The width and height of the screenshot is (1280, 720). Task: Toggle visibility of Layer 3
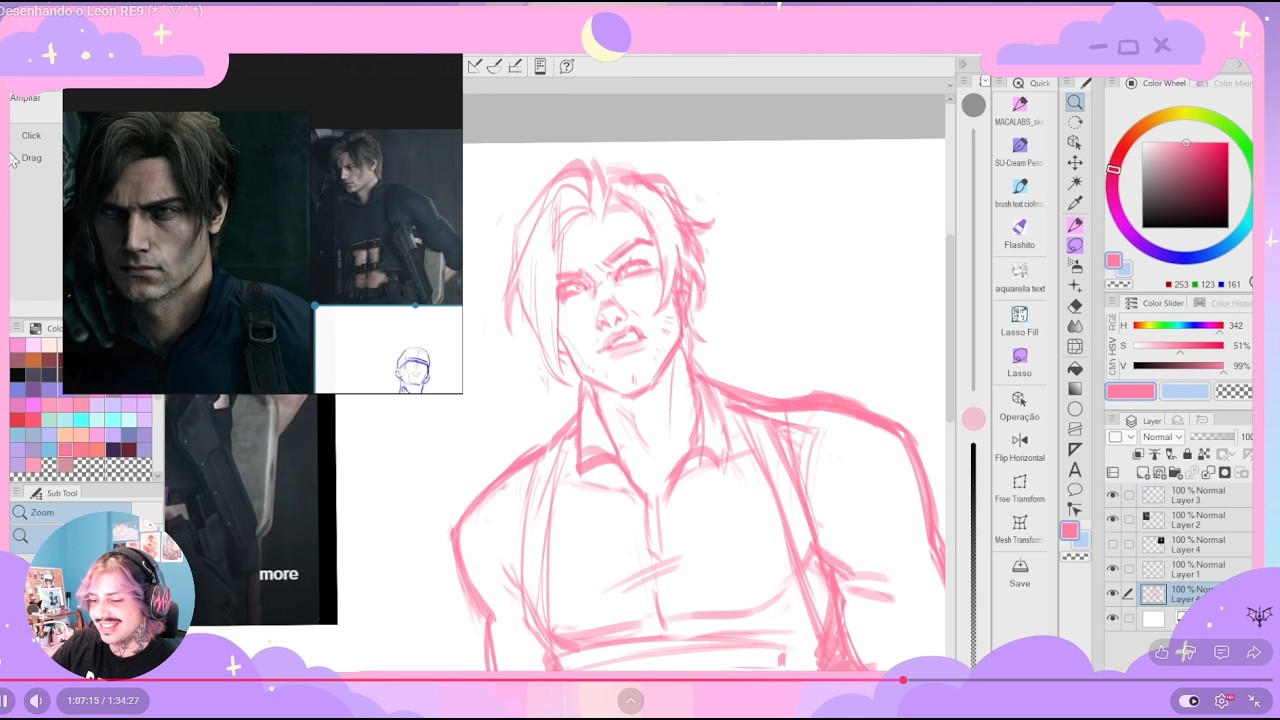(1113, 495)
